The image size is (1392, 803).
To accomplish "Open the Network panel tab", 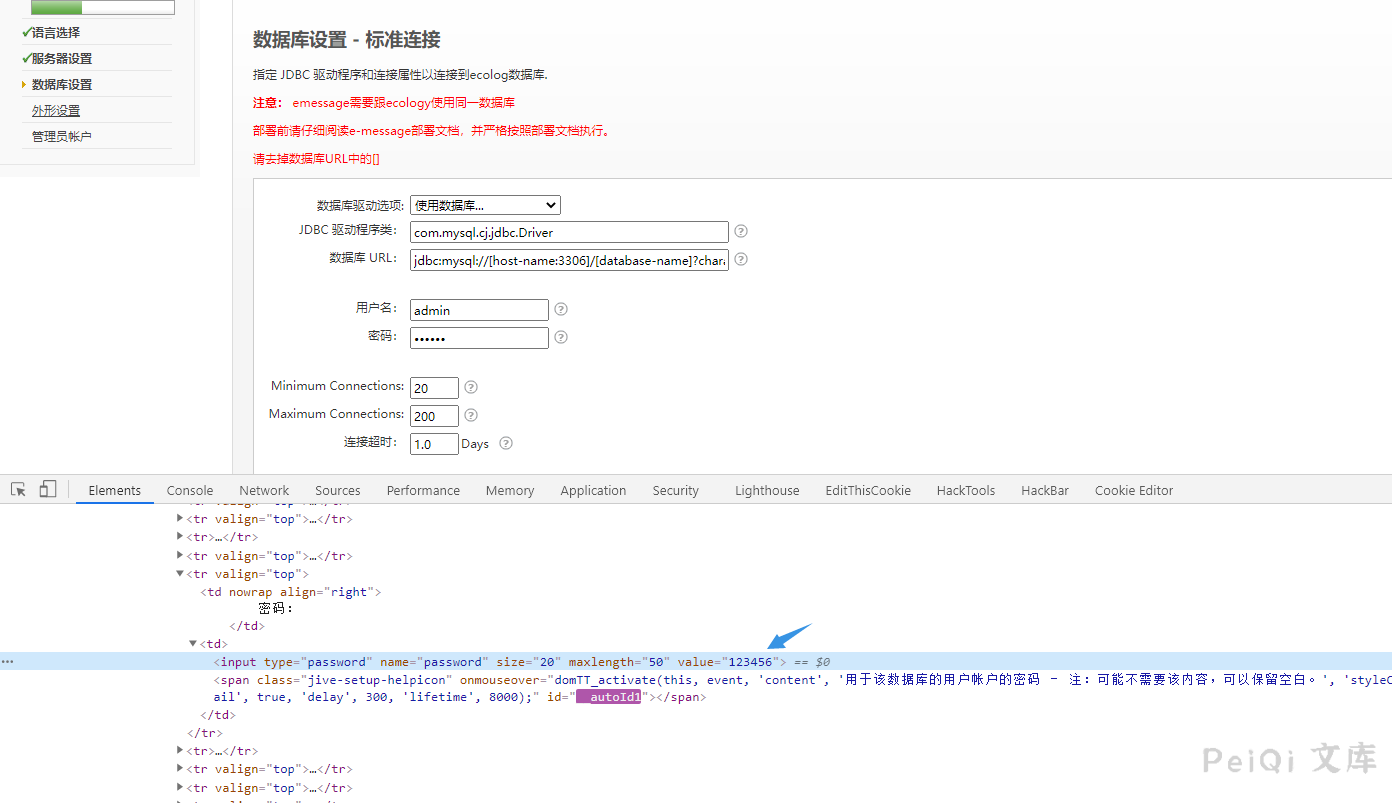I will click(263, 490).
